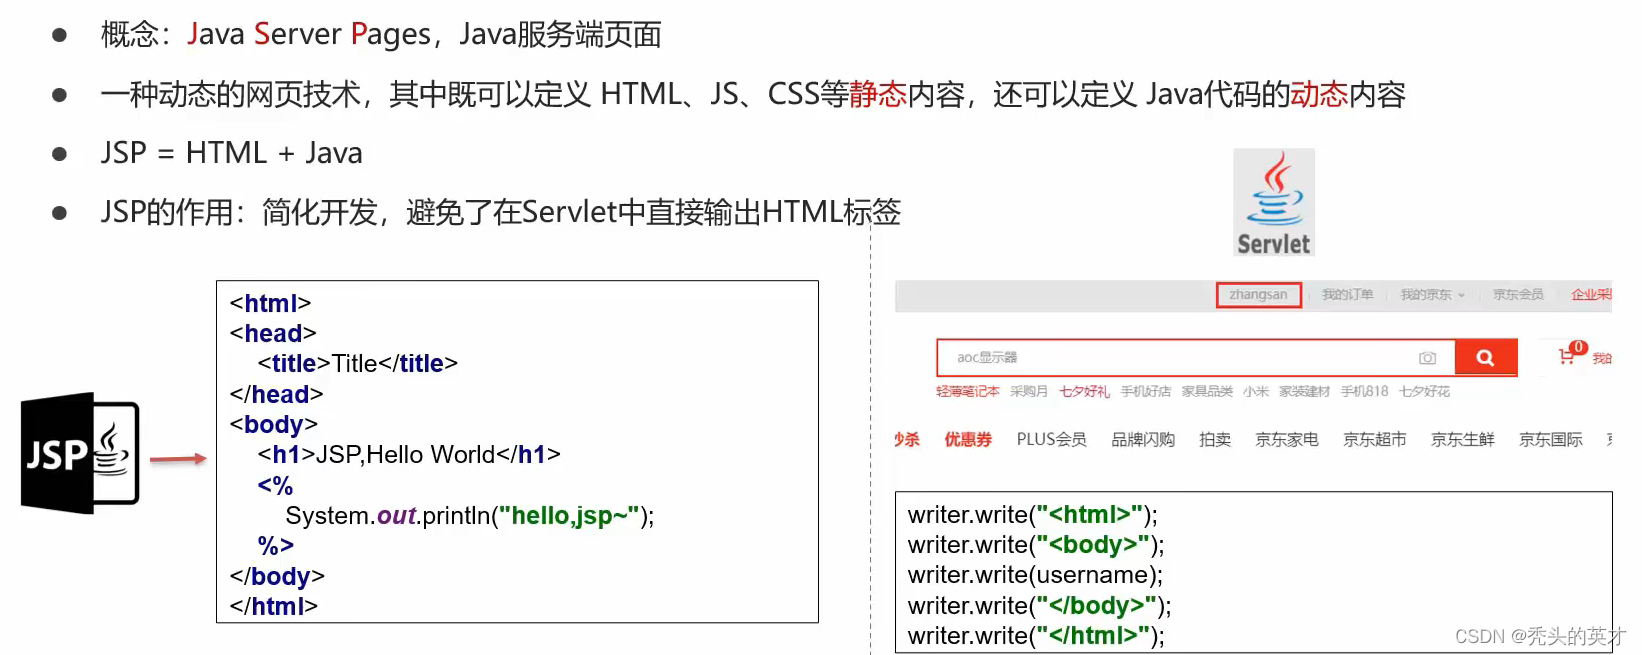Click the camera image-search icon
1642x655 pixels.
pyautogui.click(x=1427, y=358)
